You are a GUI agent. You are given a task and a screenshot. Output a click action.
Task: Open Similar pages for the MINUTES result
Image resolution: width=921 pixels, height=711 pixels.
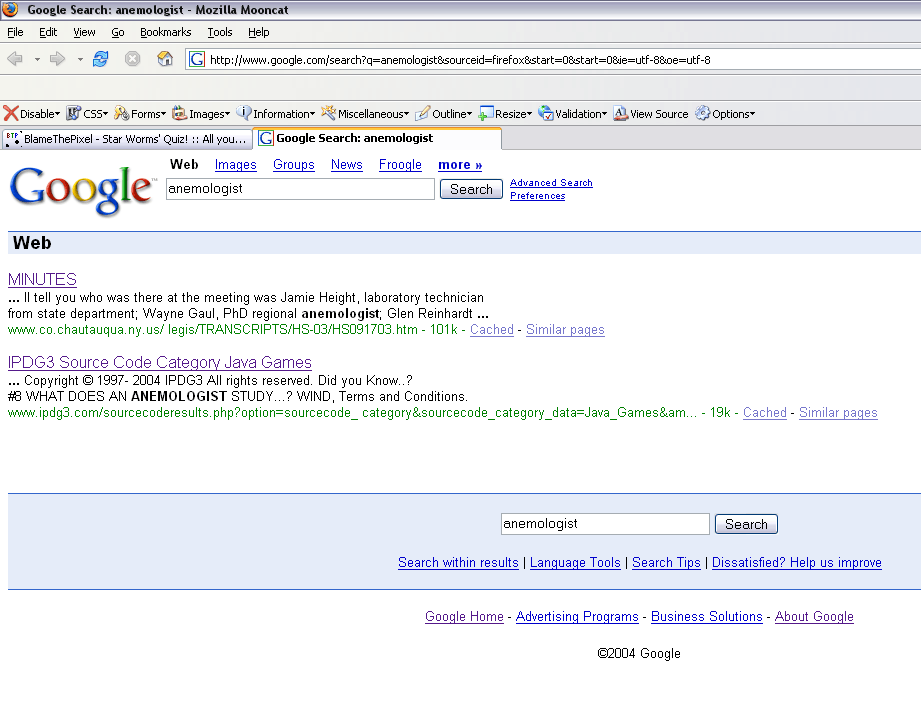pos(565,330)
